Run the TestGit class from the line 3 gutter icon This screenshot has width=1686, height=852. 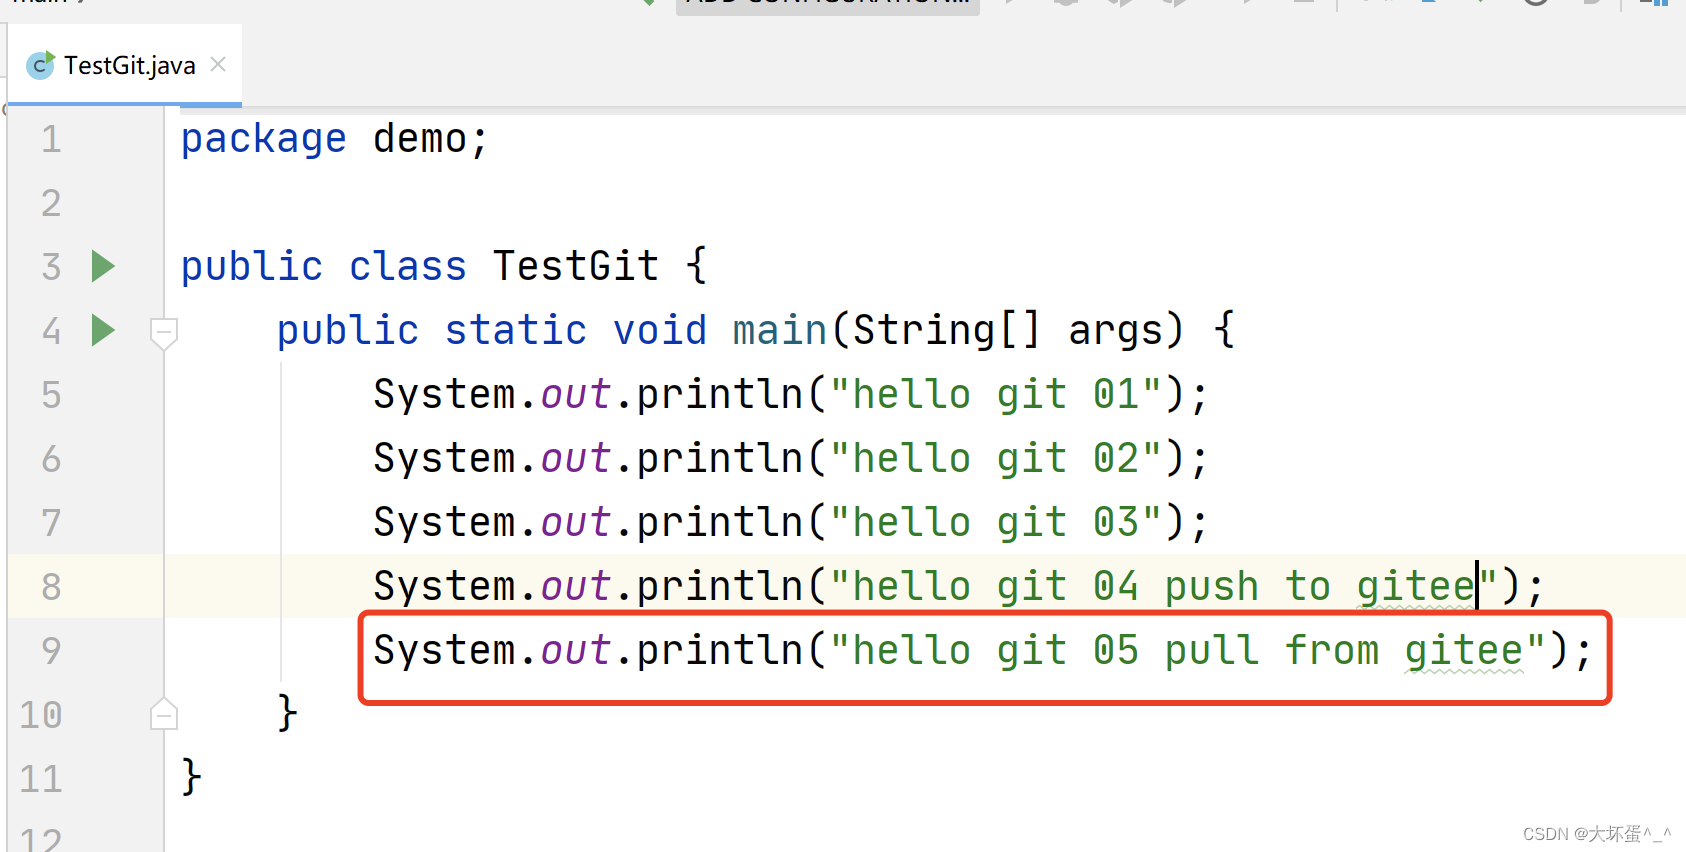click(x=103, y=266)
